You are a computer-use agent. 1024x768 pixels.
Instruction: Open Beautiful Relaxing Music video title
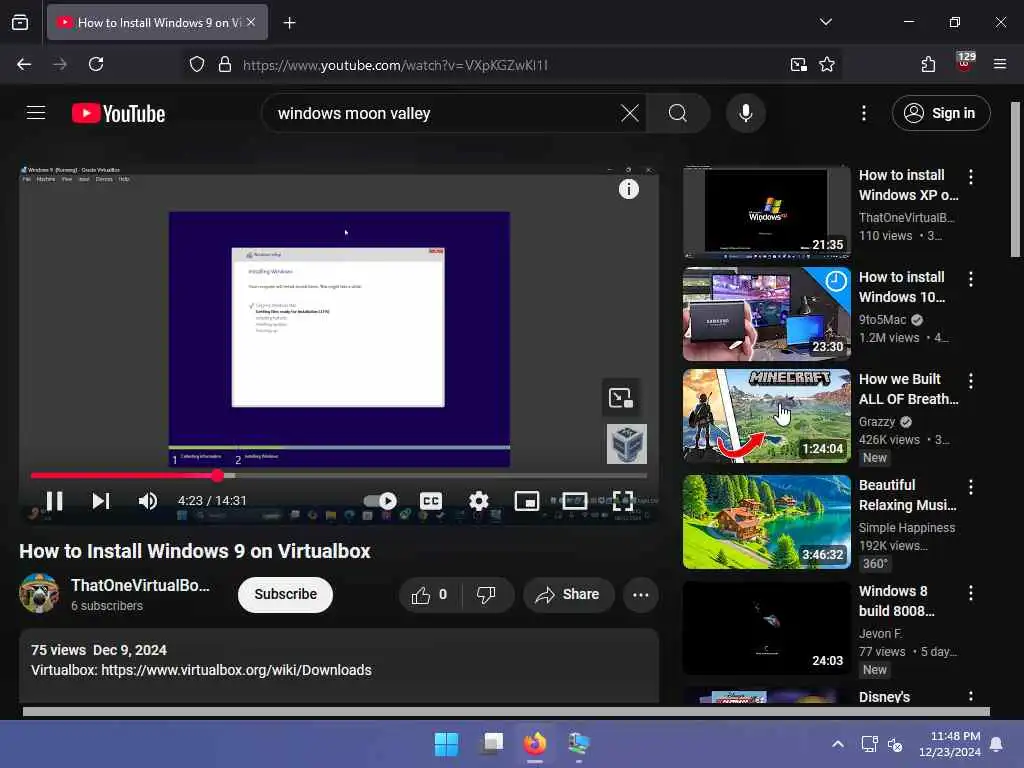coord(907,495)
